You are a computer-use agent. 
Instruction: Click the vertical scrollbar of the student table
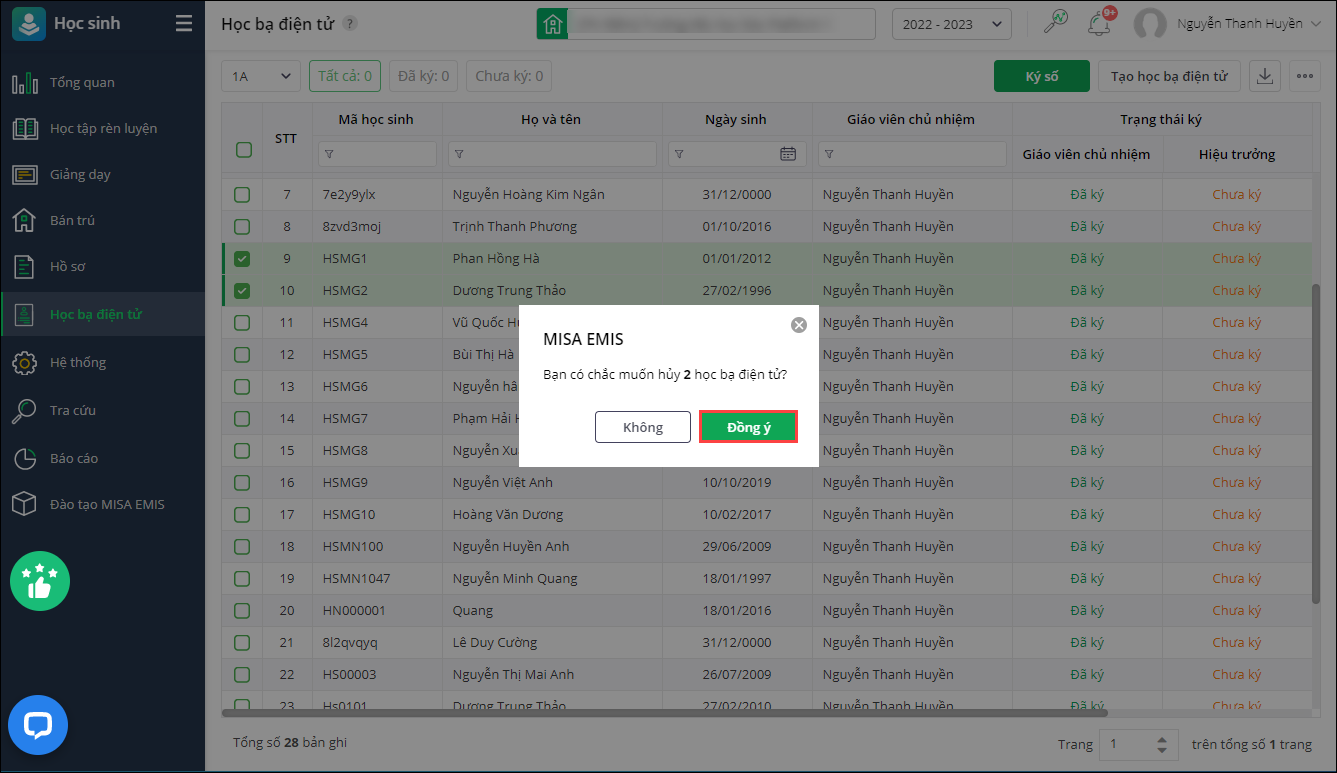[1316, 444]
